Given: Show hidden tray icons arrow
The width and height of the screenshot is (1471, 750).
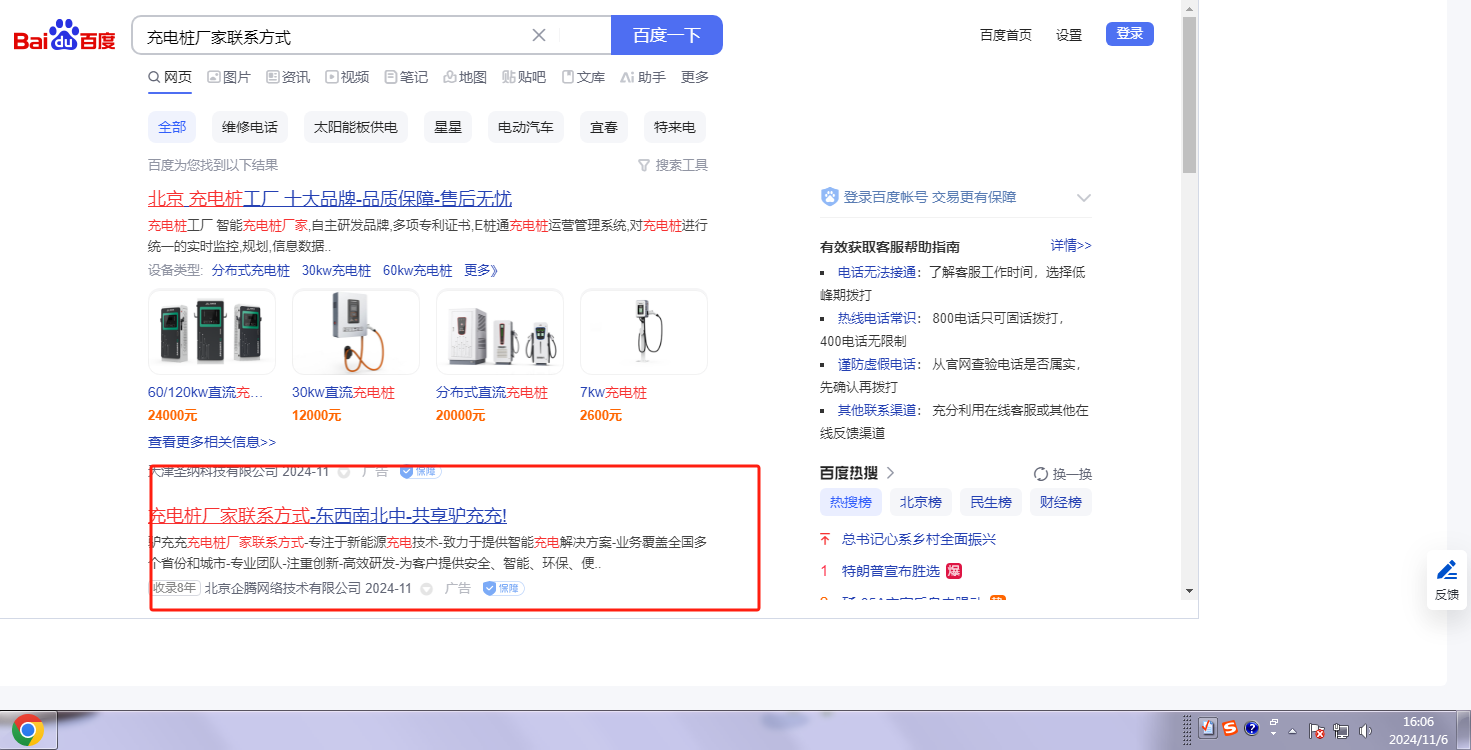Looking at the screenshot, I should coord(1293,731).
